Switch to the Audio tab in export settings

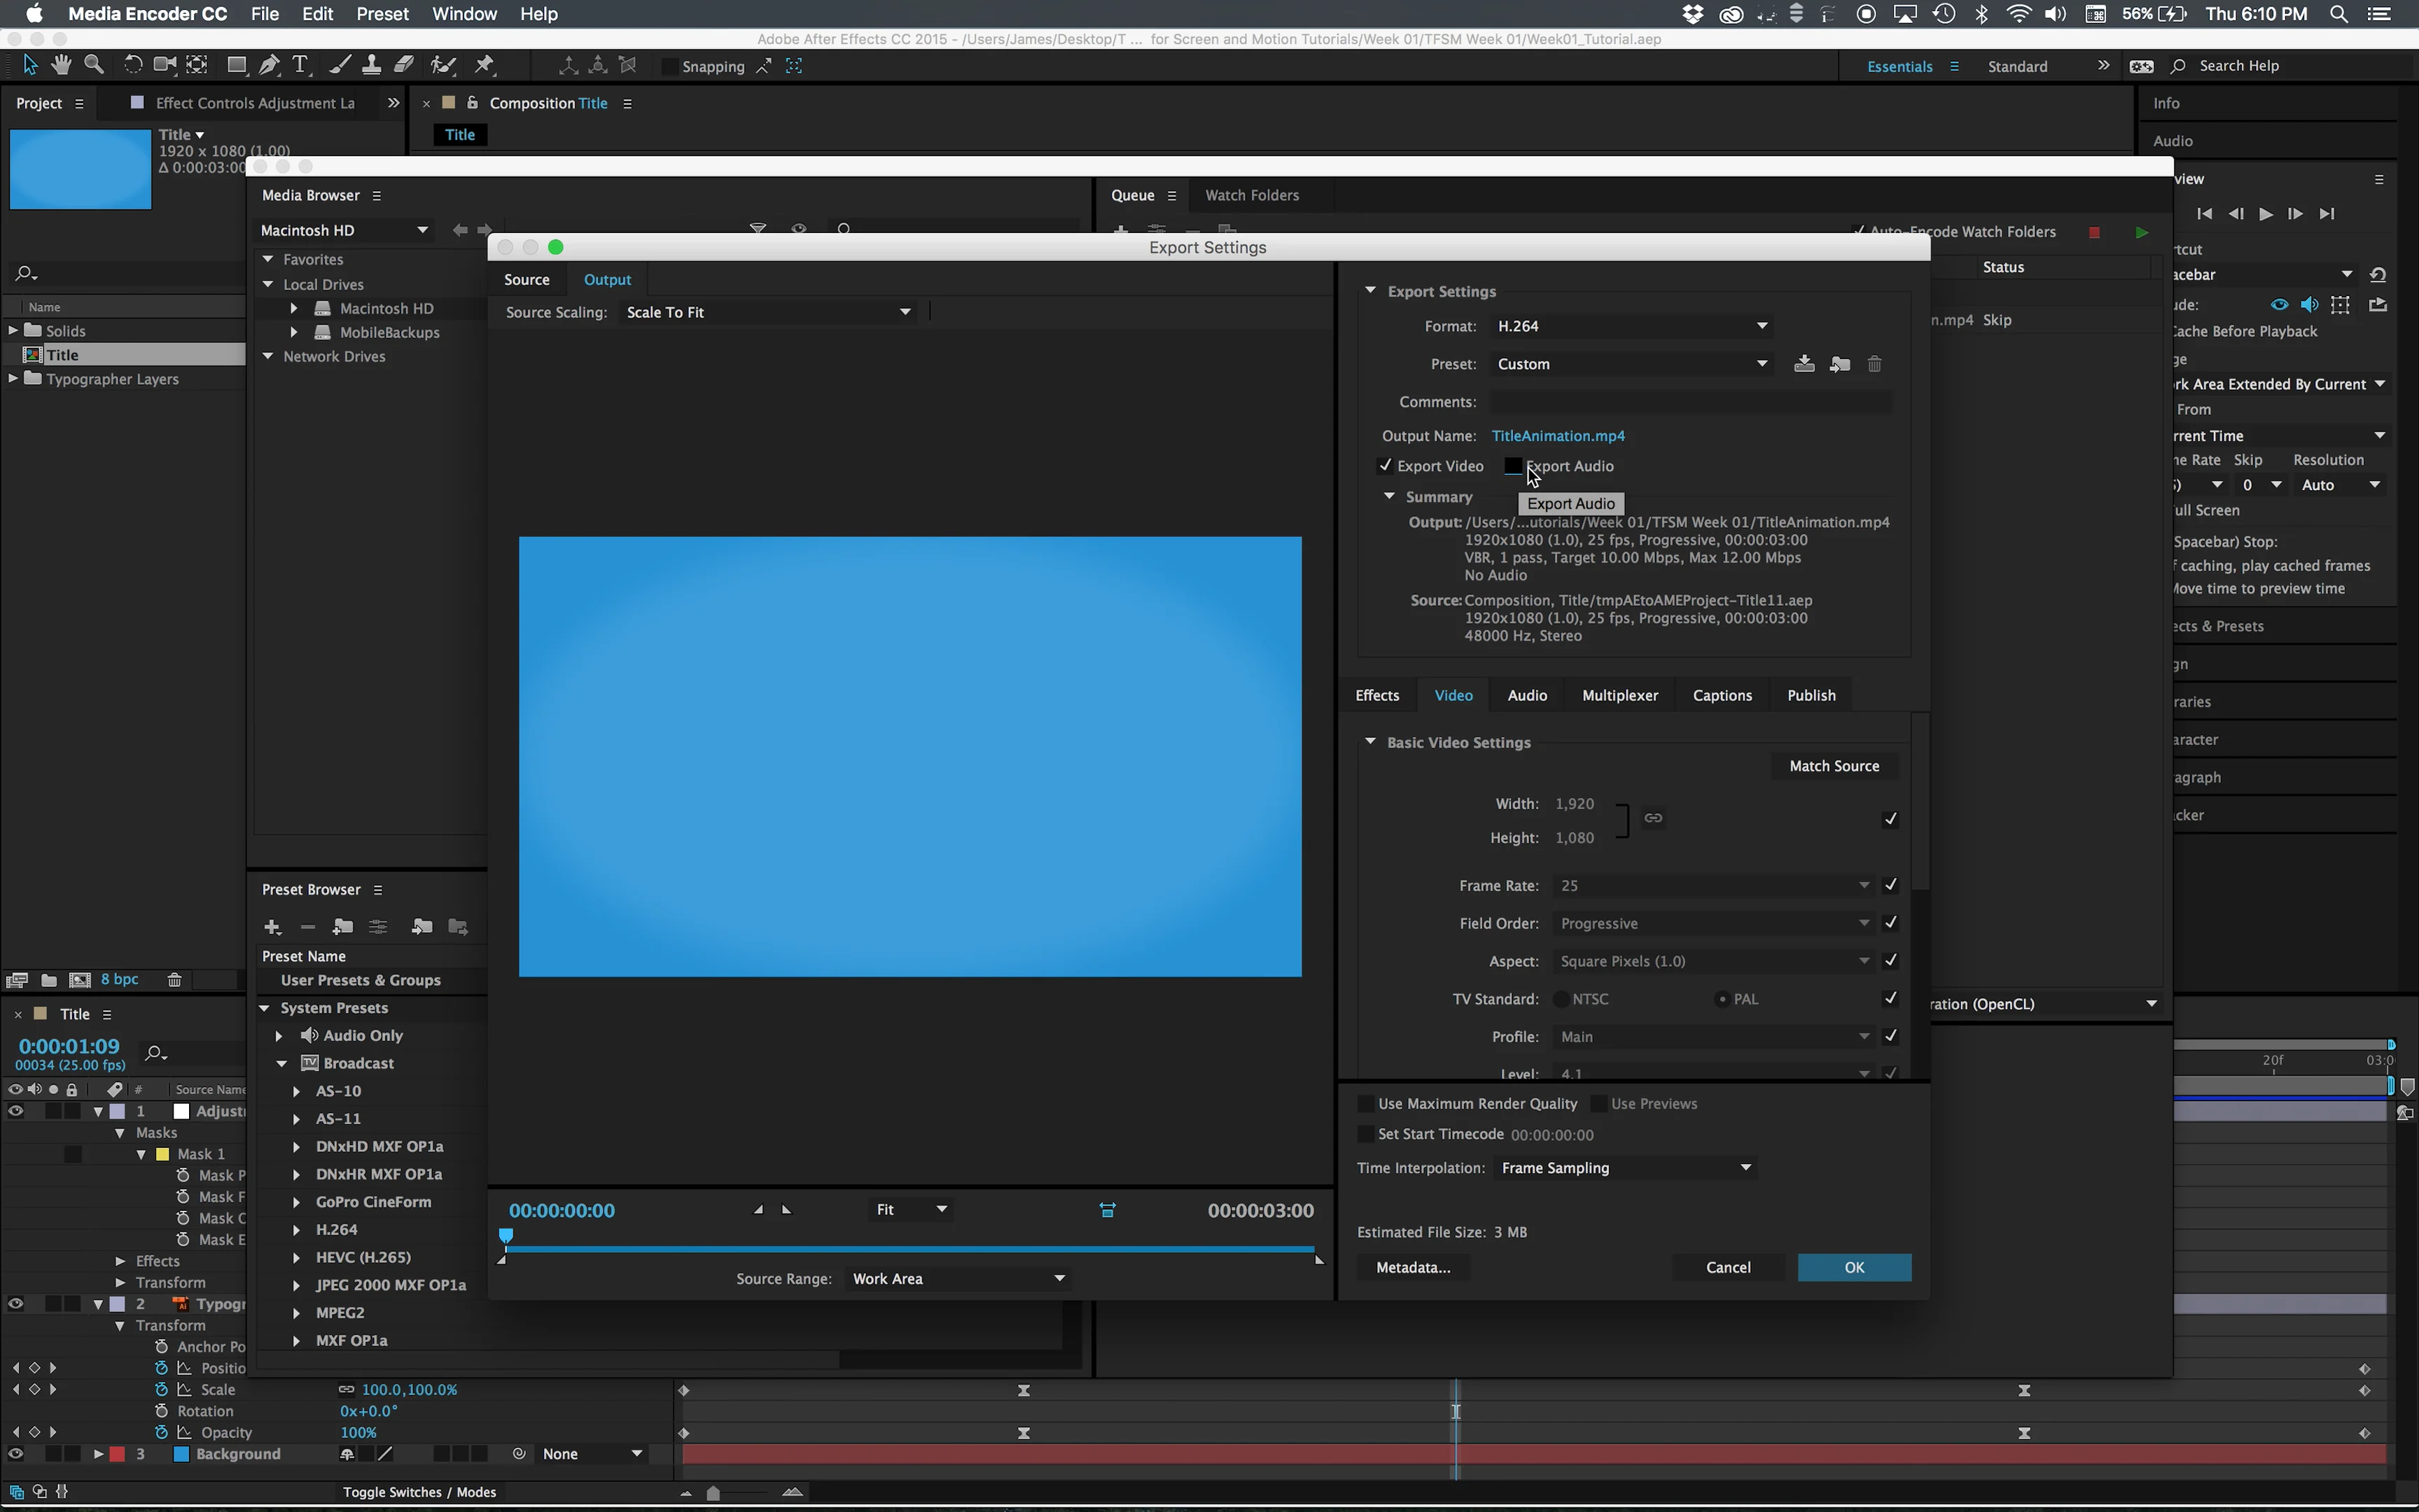[x=1527, y=694]
